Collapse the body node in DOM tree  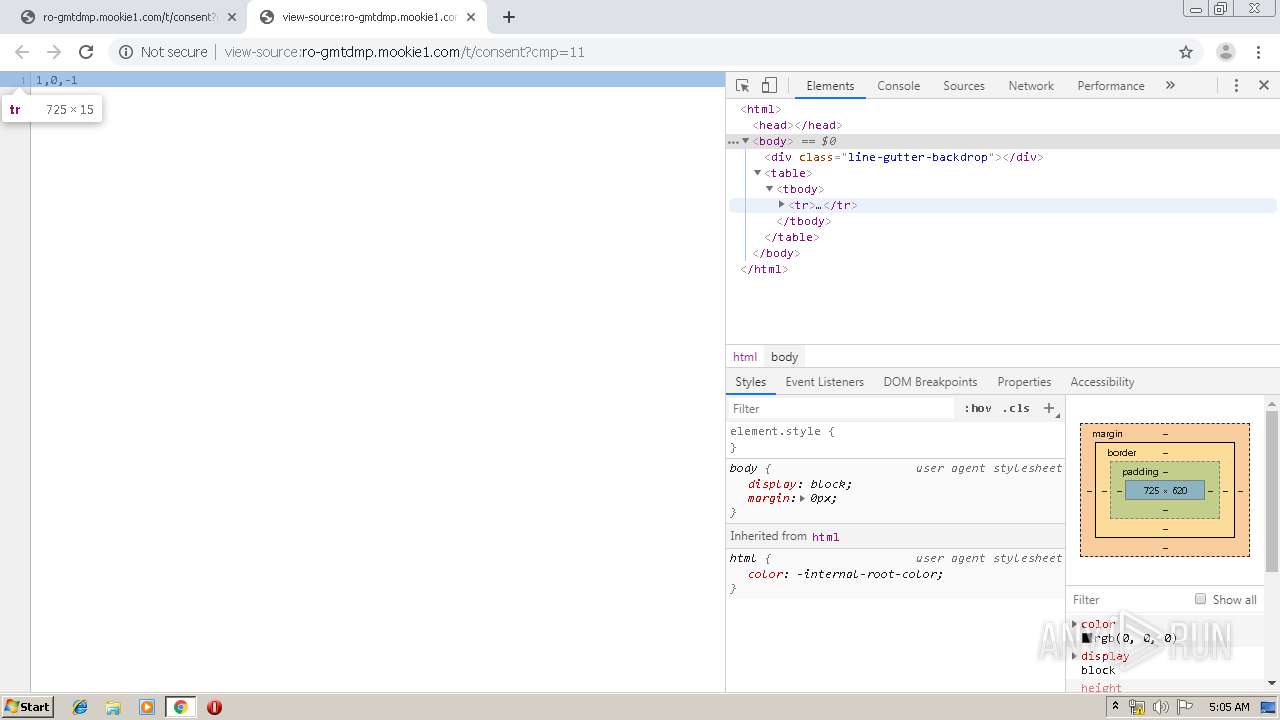click(x=745, y=141)
